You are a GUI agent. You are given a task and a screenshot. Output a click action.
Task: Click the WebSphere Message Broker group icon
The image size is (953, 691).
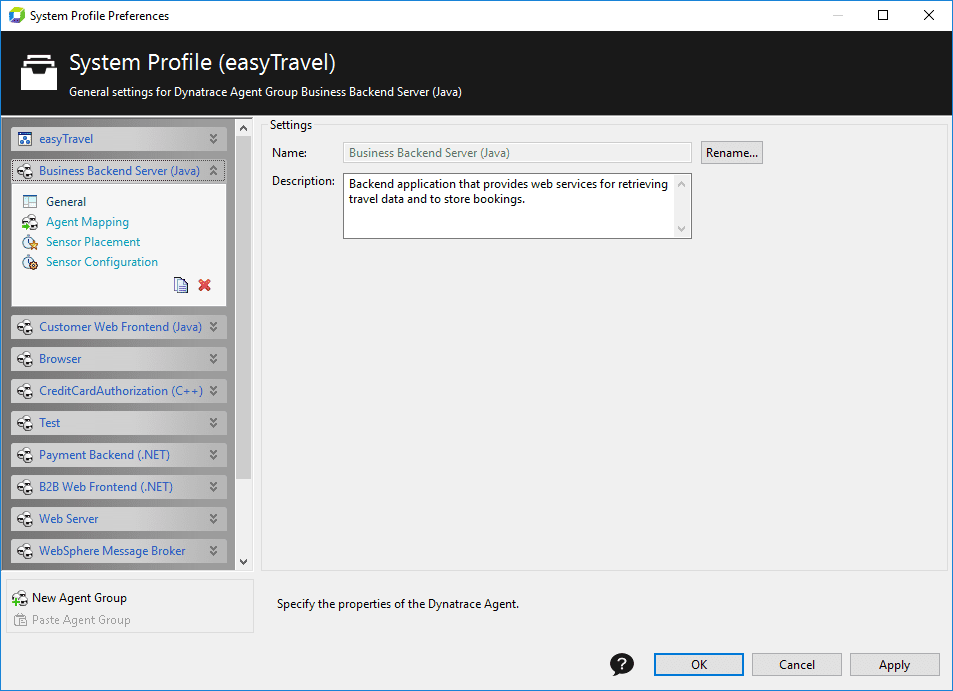pyautogui.click(x=25, y=551)
